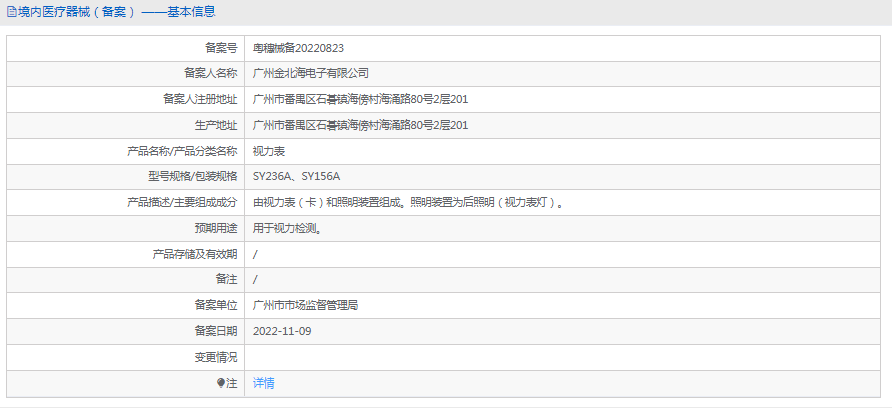Click the 备注 label
This screenshot has width=892, height=408.
(x=226, y=280)
